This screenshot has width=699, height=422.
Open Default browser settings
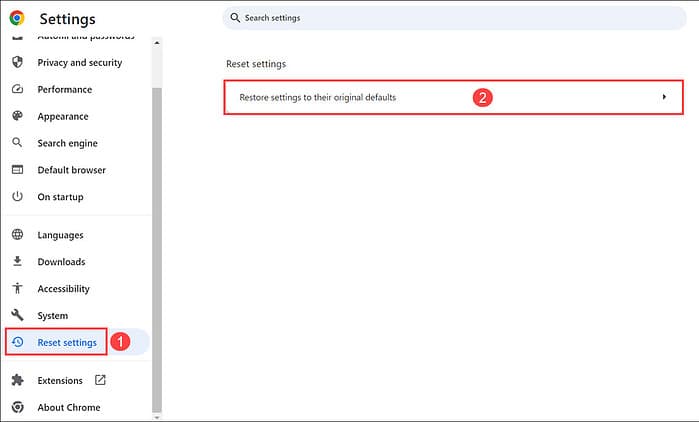(x=71, y=170)
